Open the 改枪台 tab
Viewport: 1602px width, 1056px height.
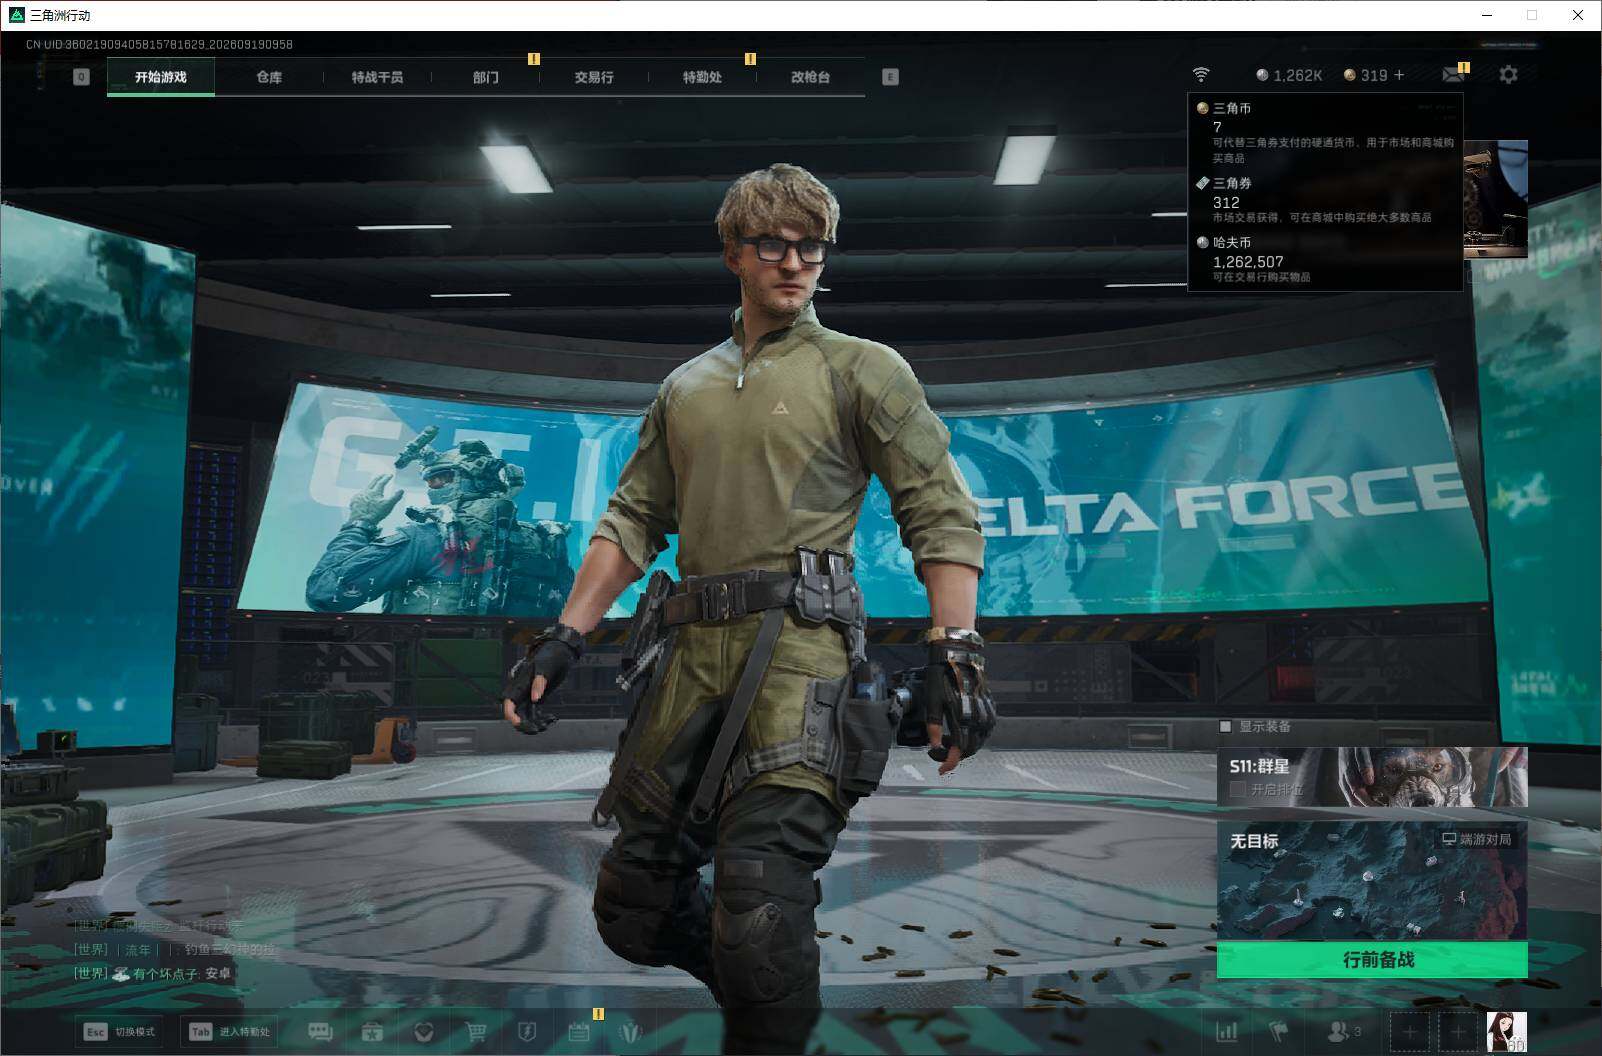point(810,77)
